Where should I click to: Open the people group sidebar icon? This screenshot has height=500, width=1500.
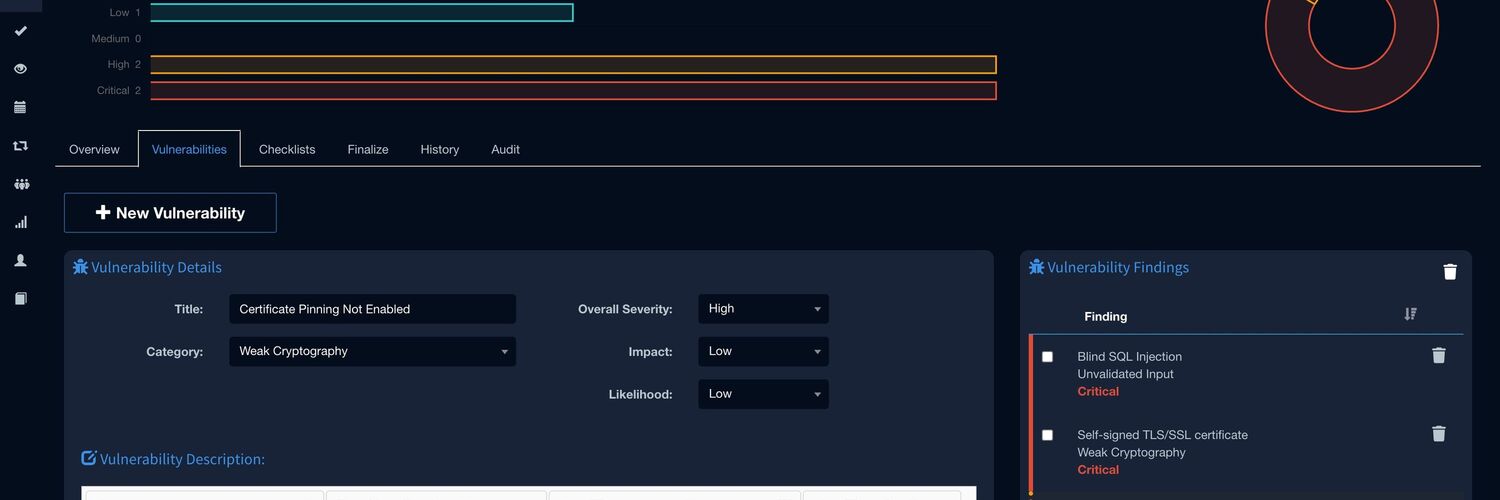(x=20, y=184)
